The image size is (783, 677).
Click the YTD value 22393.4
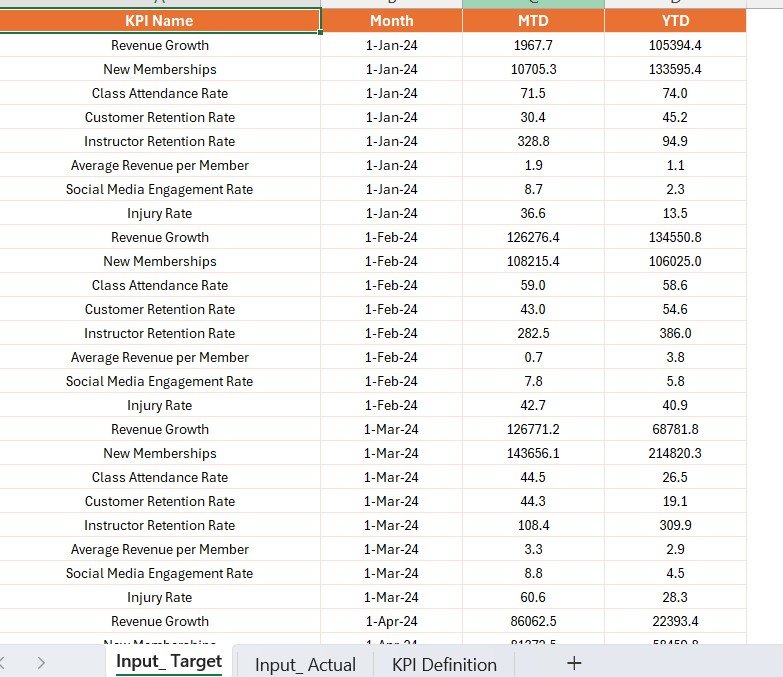pyautogui.click(x=675, y=620)
